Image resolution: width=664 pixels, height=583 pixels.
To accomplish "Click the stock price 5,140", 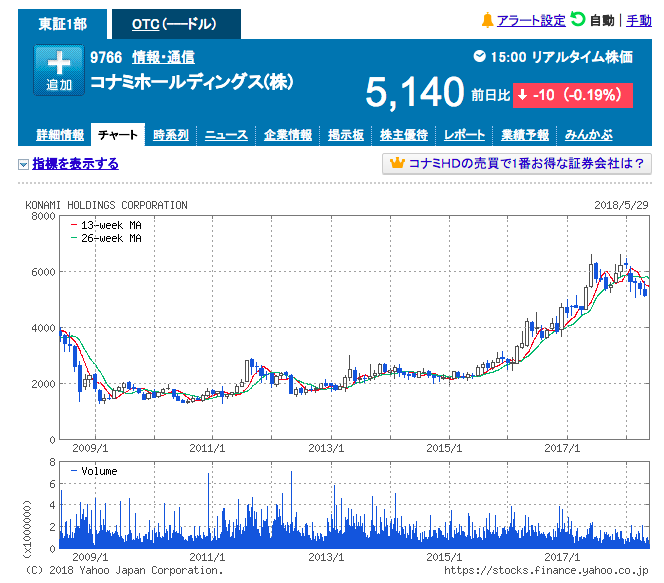I will 415,92.
